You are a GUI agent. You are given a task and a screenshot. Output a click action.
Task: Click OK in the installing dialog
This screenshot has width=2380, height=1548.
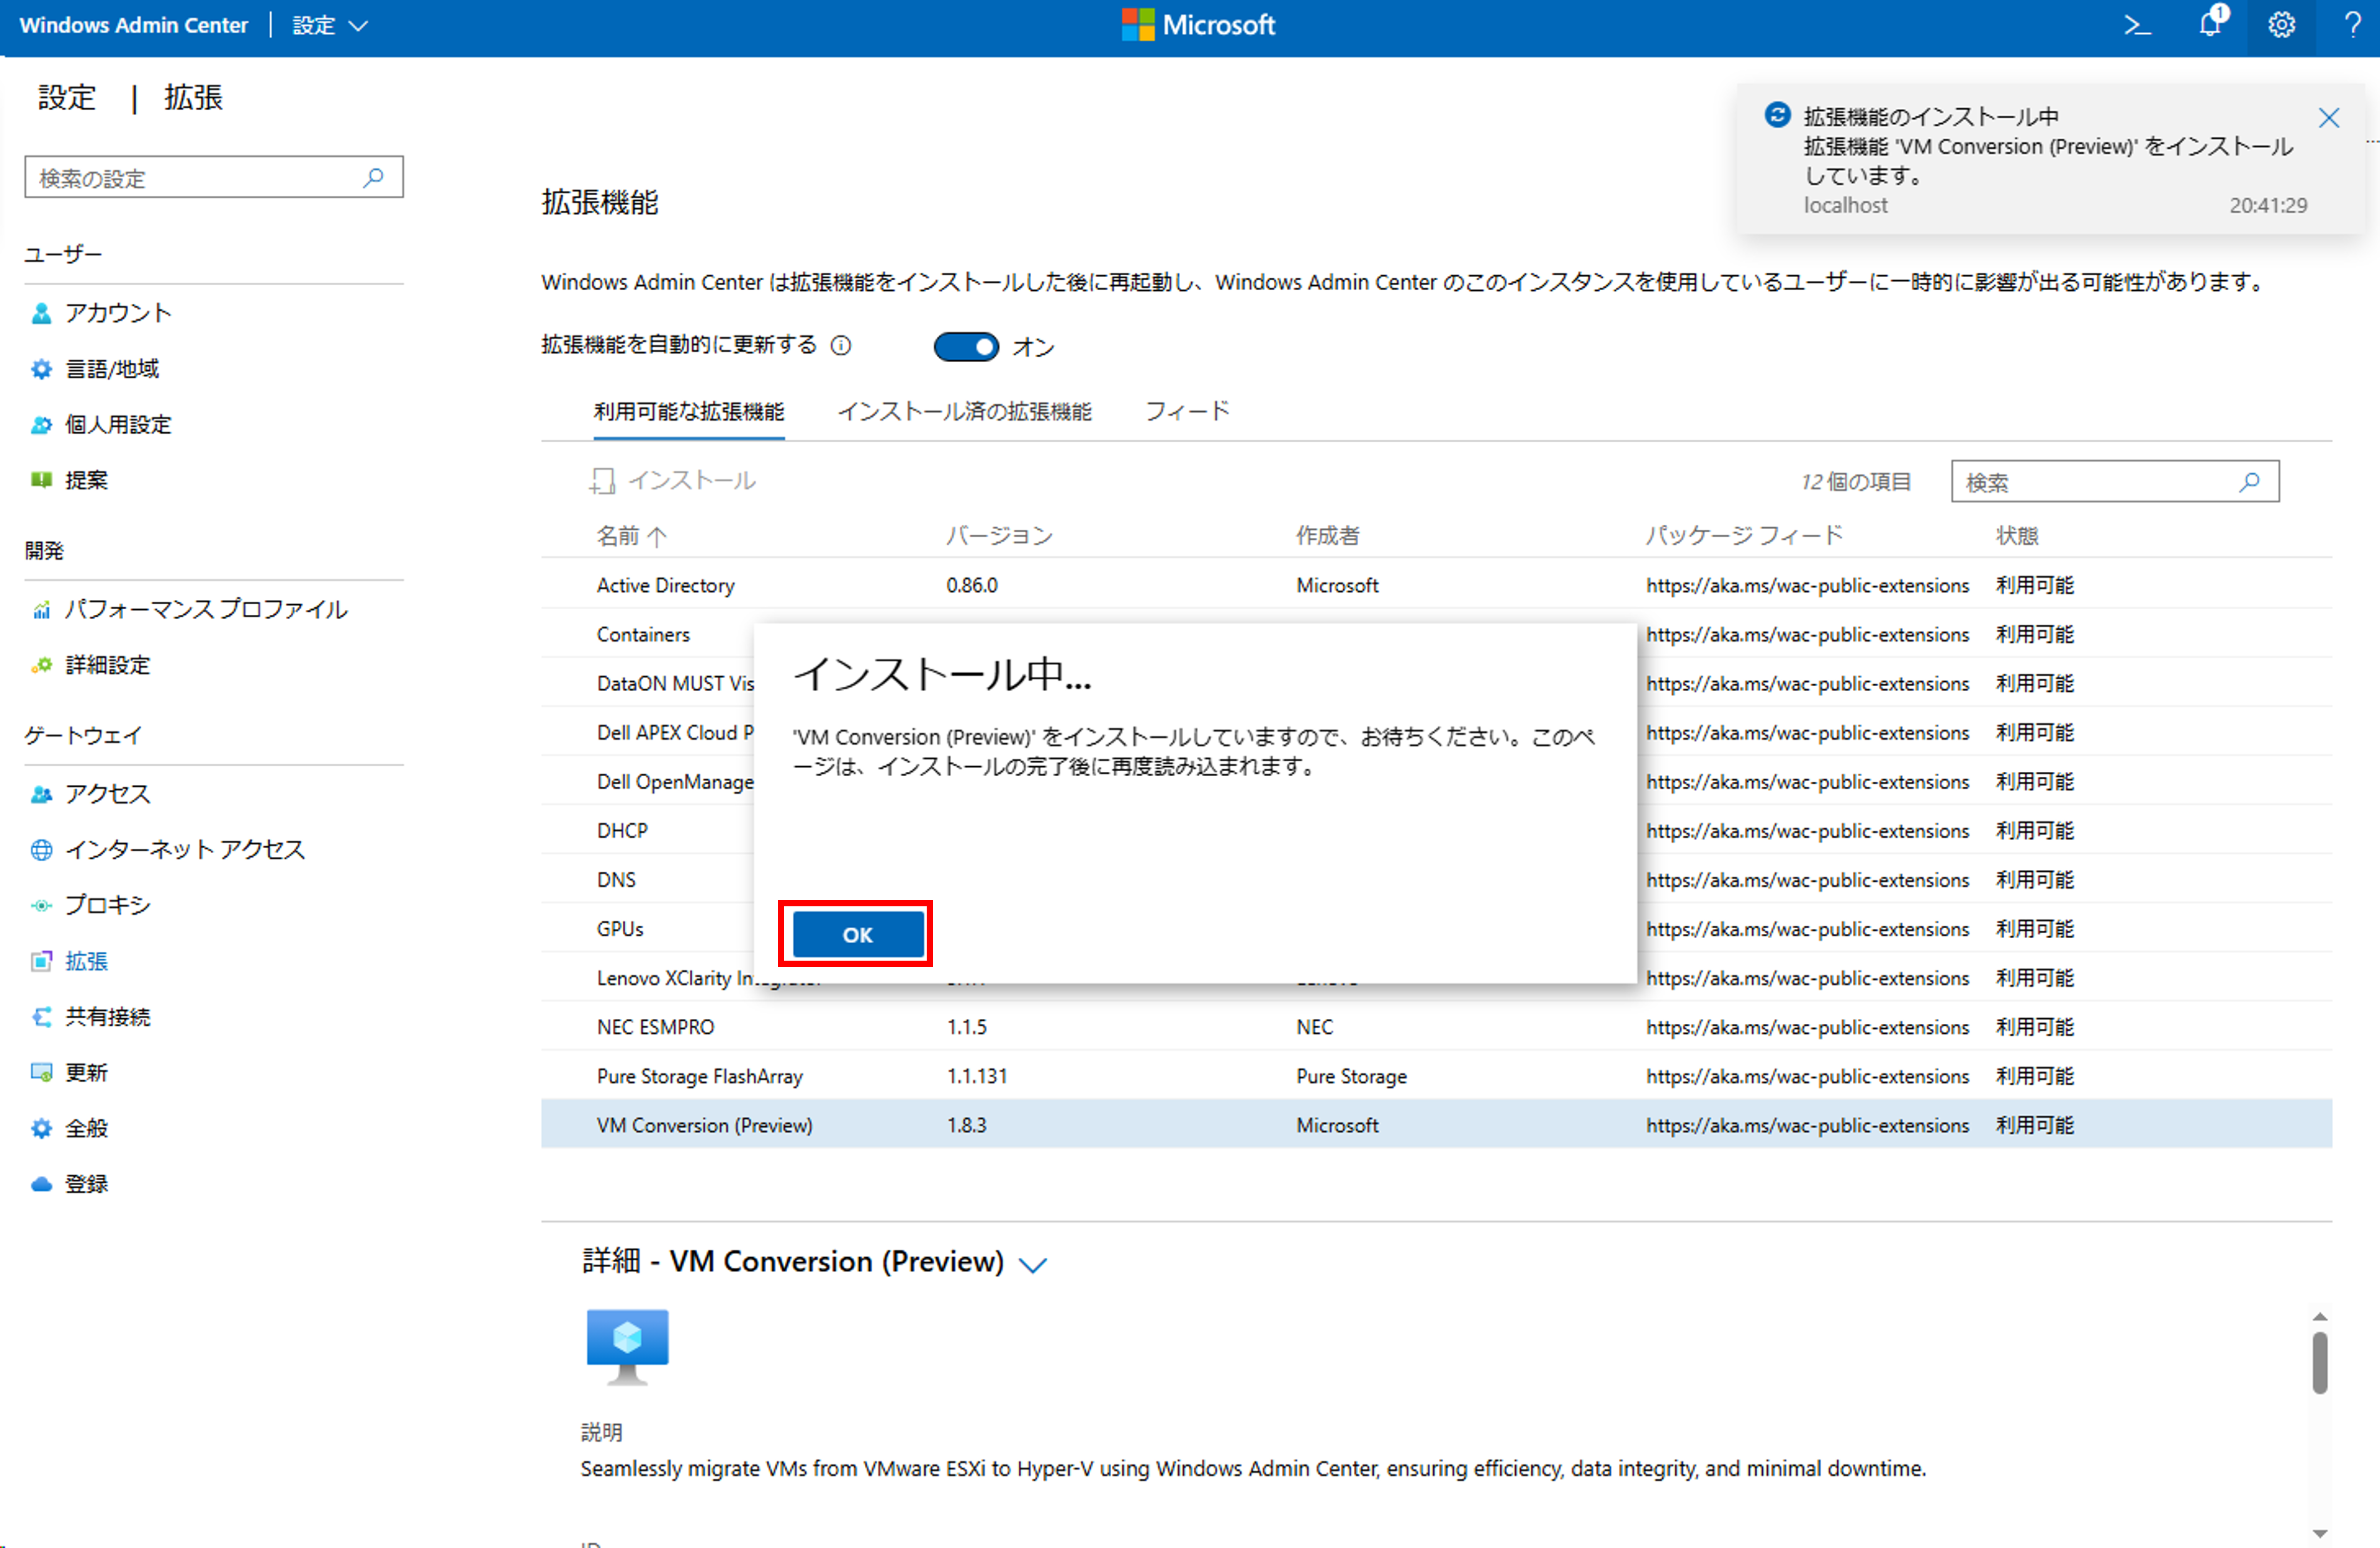[x=857, y=934]
